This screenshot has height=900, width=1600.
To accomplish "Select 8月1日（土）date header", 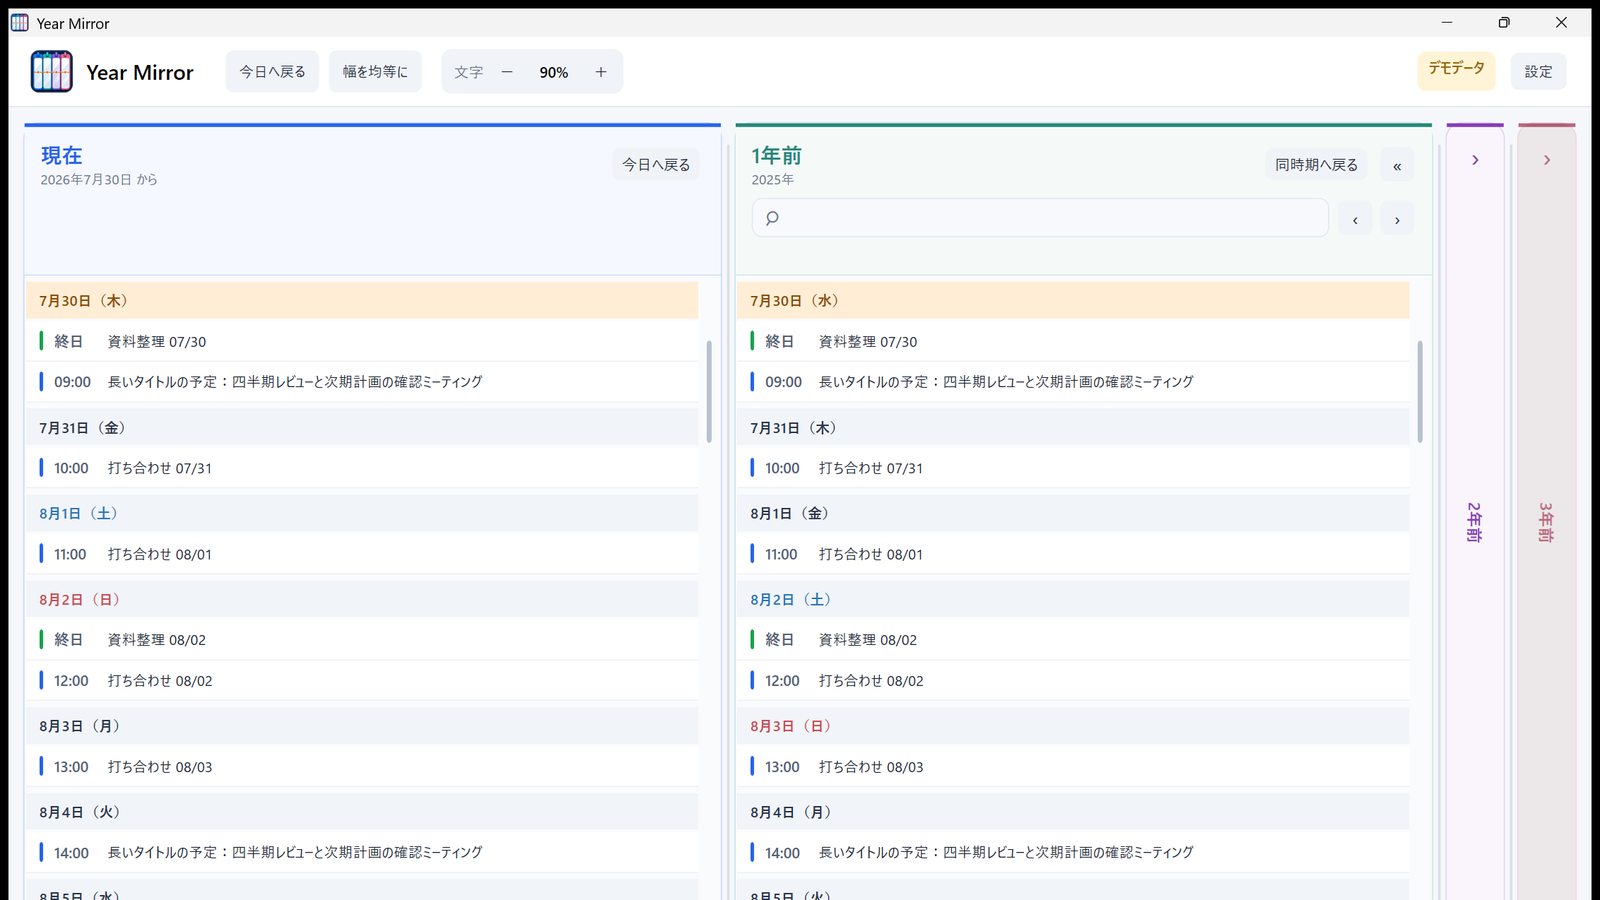I will click(362, 514).
